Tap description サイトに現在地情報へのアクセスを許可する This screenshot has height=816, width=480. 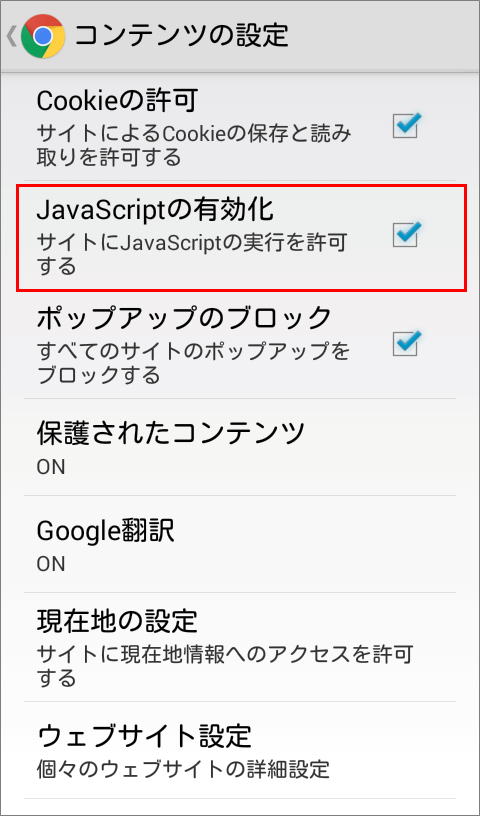click(225, 667)
